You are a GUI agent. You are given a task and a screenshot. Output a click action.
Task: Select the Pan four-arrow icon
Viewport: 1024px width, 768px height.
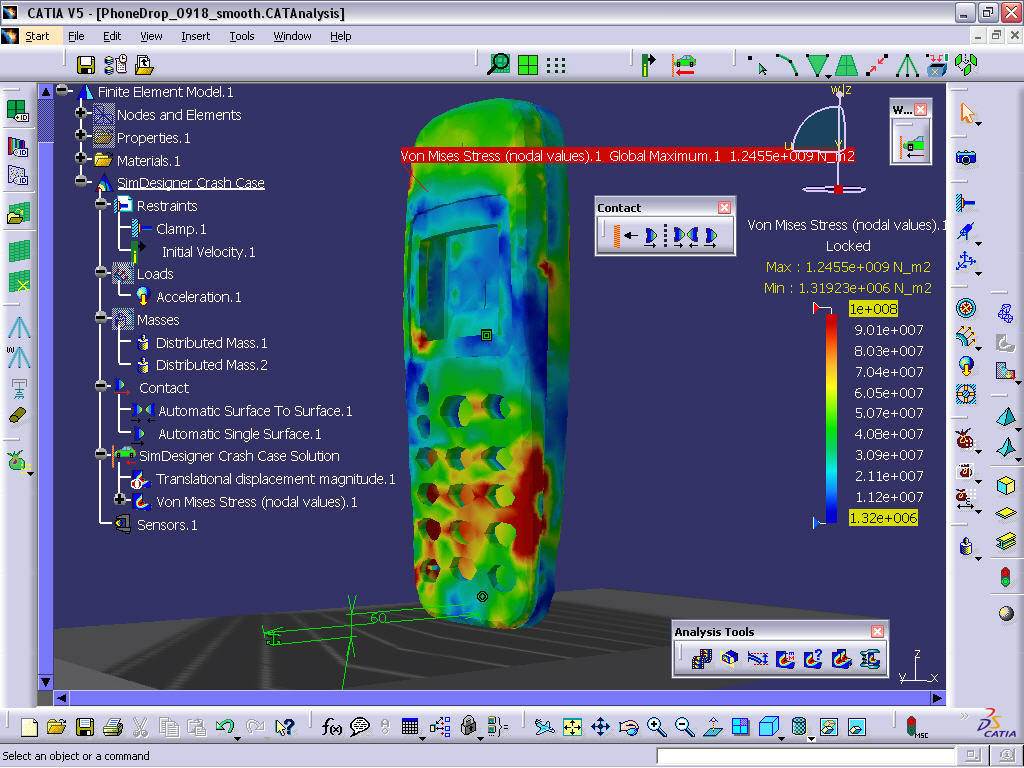pyautogui.click(x=600, y=727)
